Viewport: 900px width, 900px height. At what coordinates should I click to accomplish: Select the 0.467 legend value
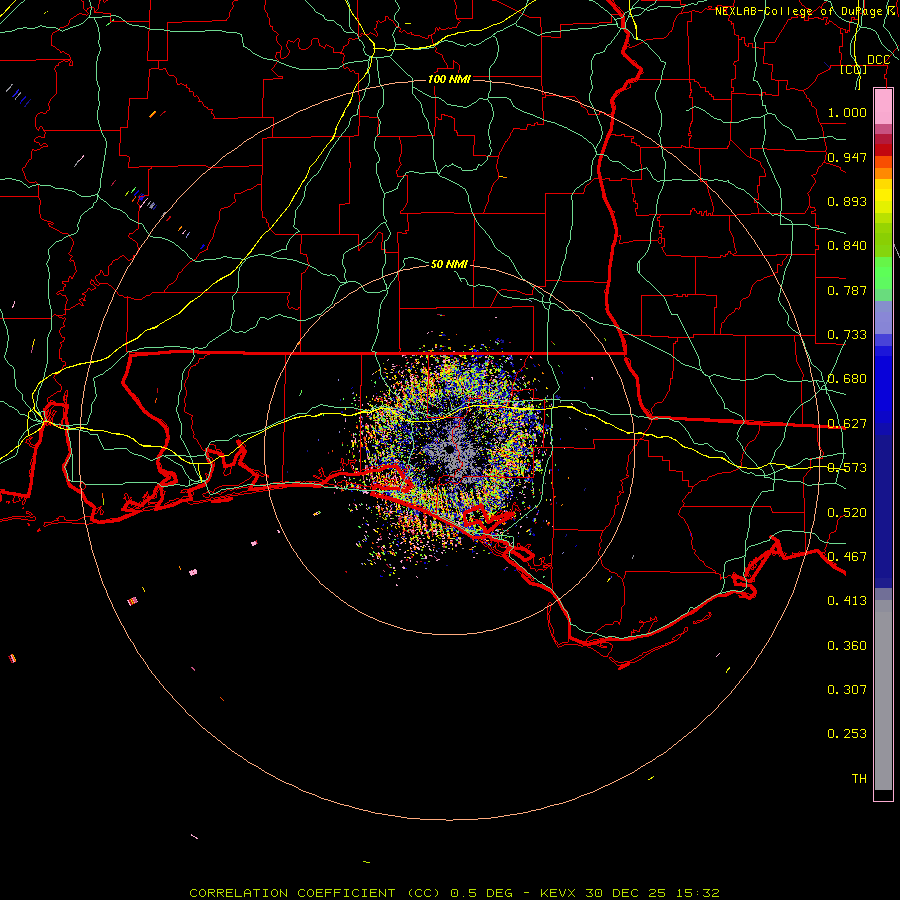click(847, 557)
